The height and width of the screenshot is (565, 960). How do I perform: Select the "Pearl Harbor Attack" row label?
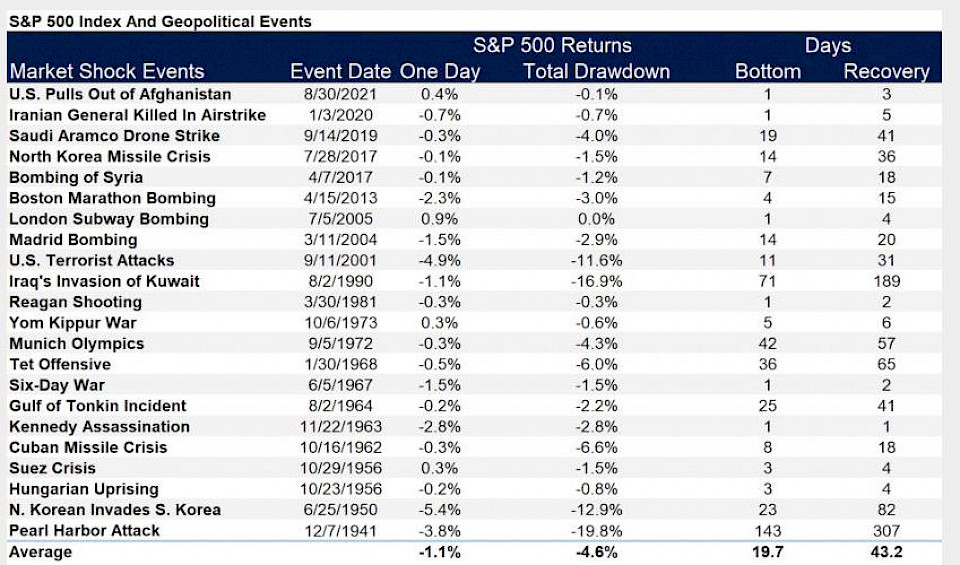[84, 530]
